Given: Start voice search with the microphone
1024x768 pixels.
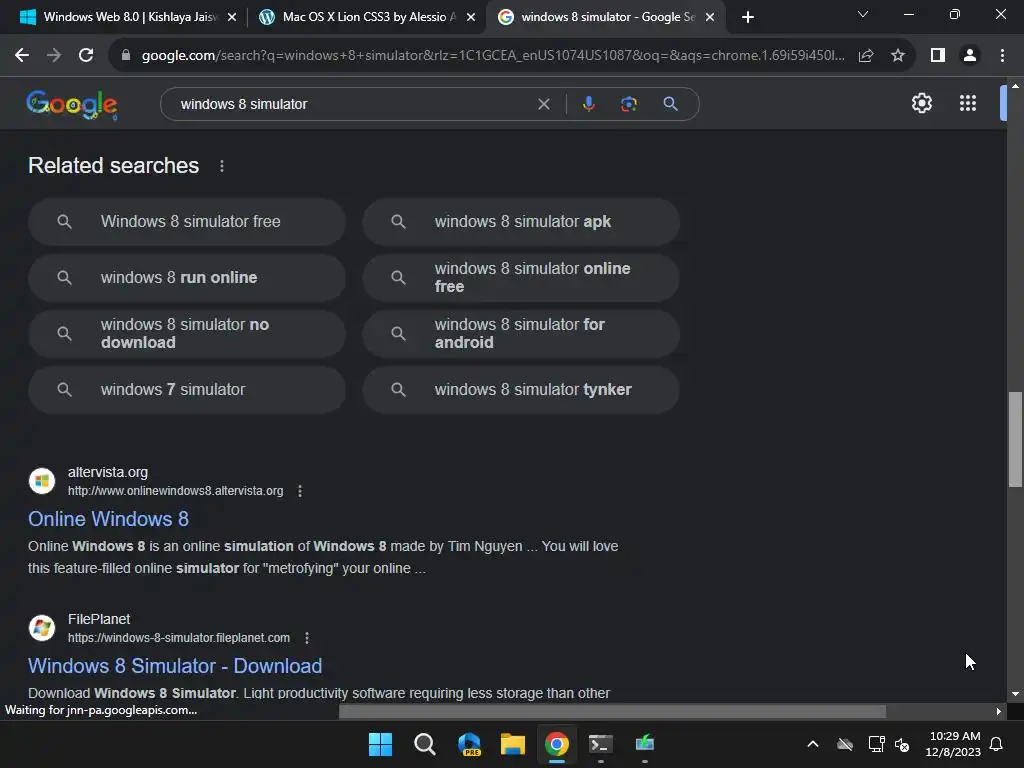Looking at the screenshot, I should [x=588, y=104].
